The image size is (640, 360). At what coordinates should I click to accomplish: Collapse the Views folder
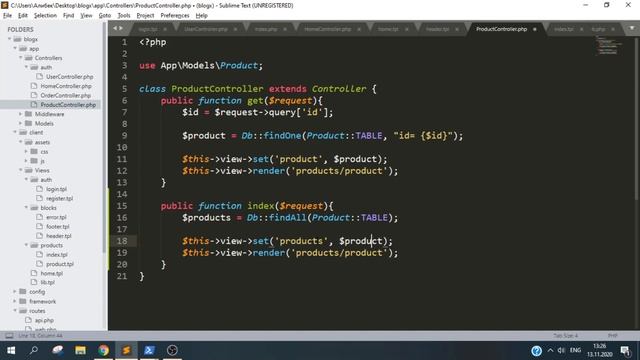21,170
